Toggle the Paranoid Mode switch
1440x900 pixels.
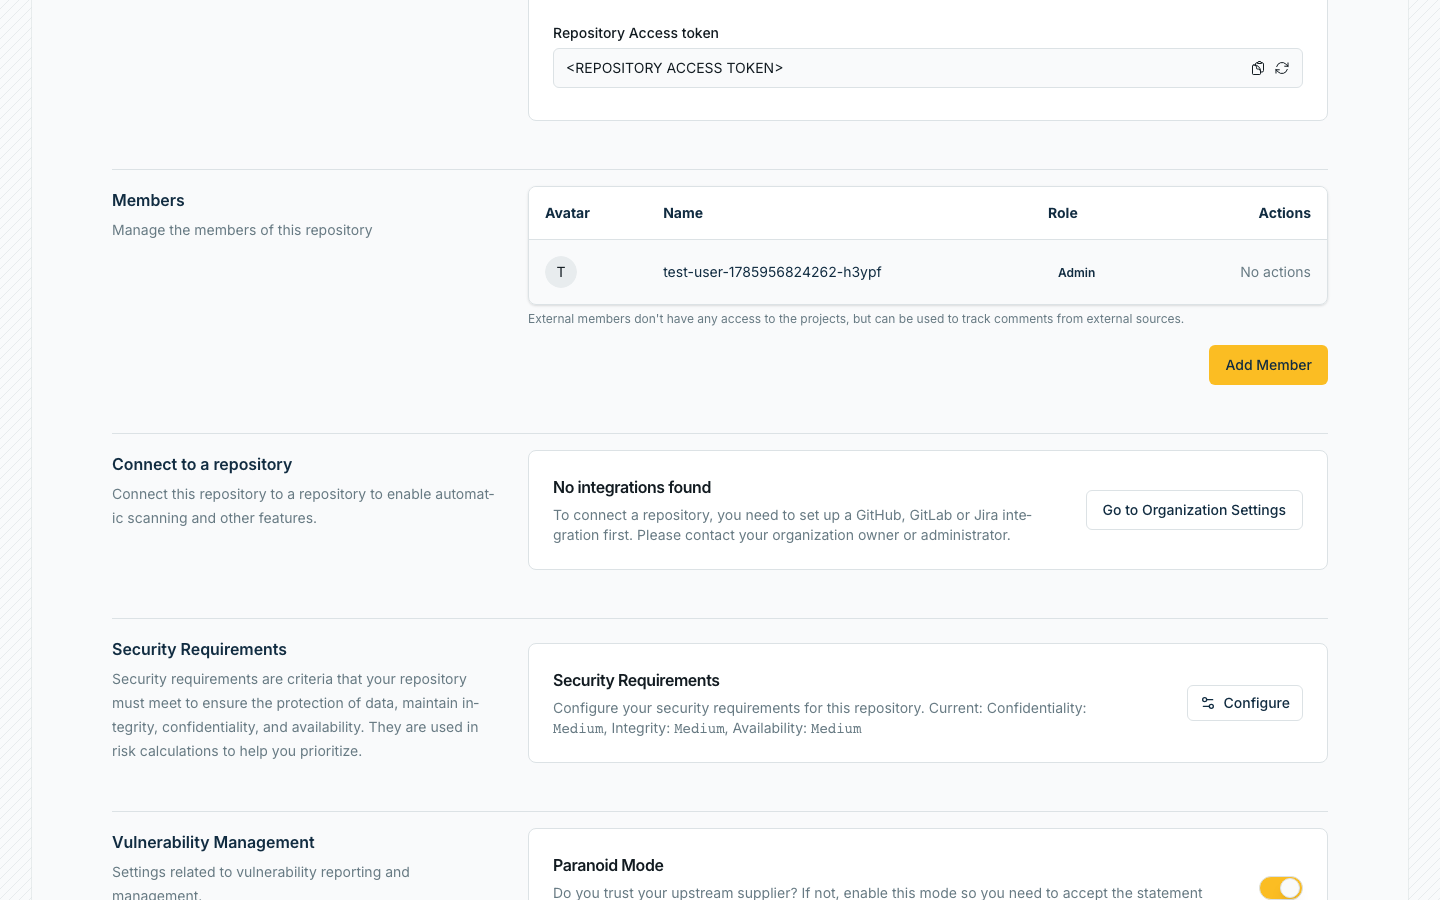click(x=1281, y=888)
